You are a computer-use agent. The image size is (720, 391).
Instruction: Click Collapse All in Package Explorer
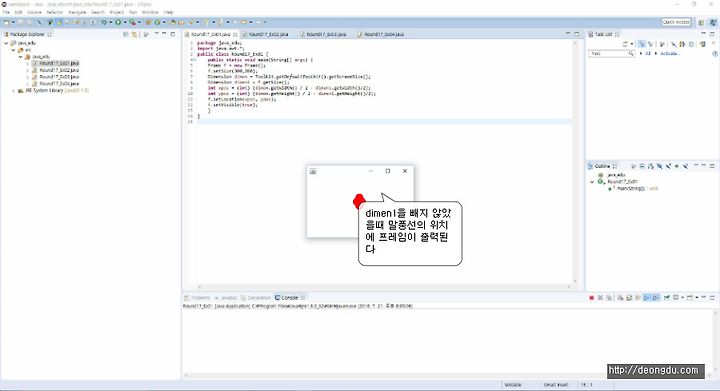125,34
